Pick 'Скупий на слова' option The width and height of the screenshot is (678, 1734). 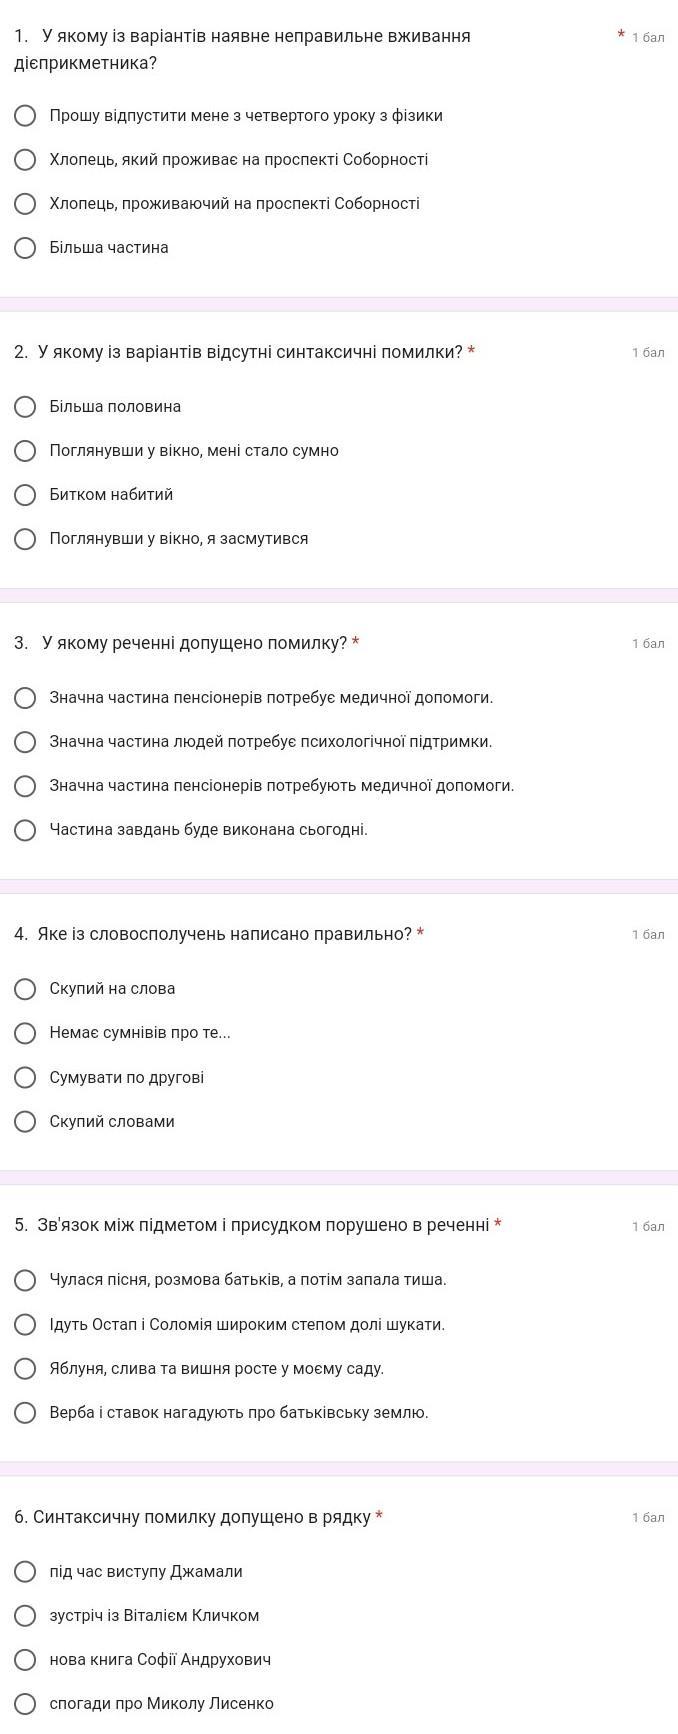(x=26, y=989)
